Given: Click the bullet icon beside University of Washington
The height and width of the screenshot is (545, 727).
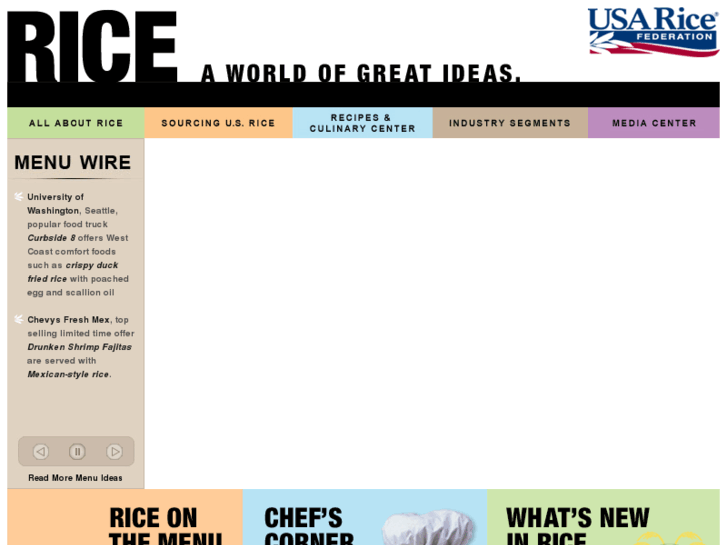Looking at the screenshot, I should point(19,197).
